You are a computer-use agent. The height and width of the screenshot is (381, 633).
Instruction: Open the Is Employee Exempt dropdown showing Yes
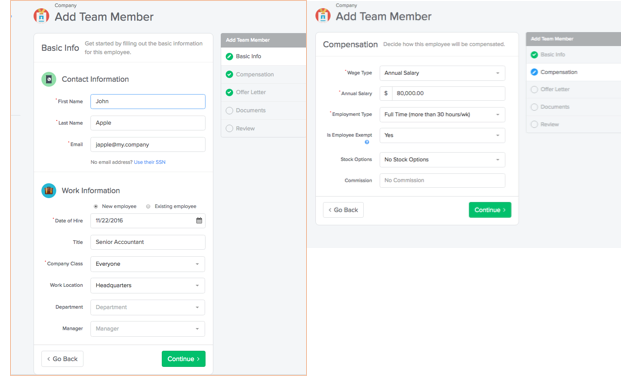(x=442, y=135)
